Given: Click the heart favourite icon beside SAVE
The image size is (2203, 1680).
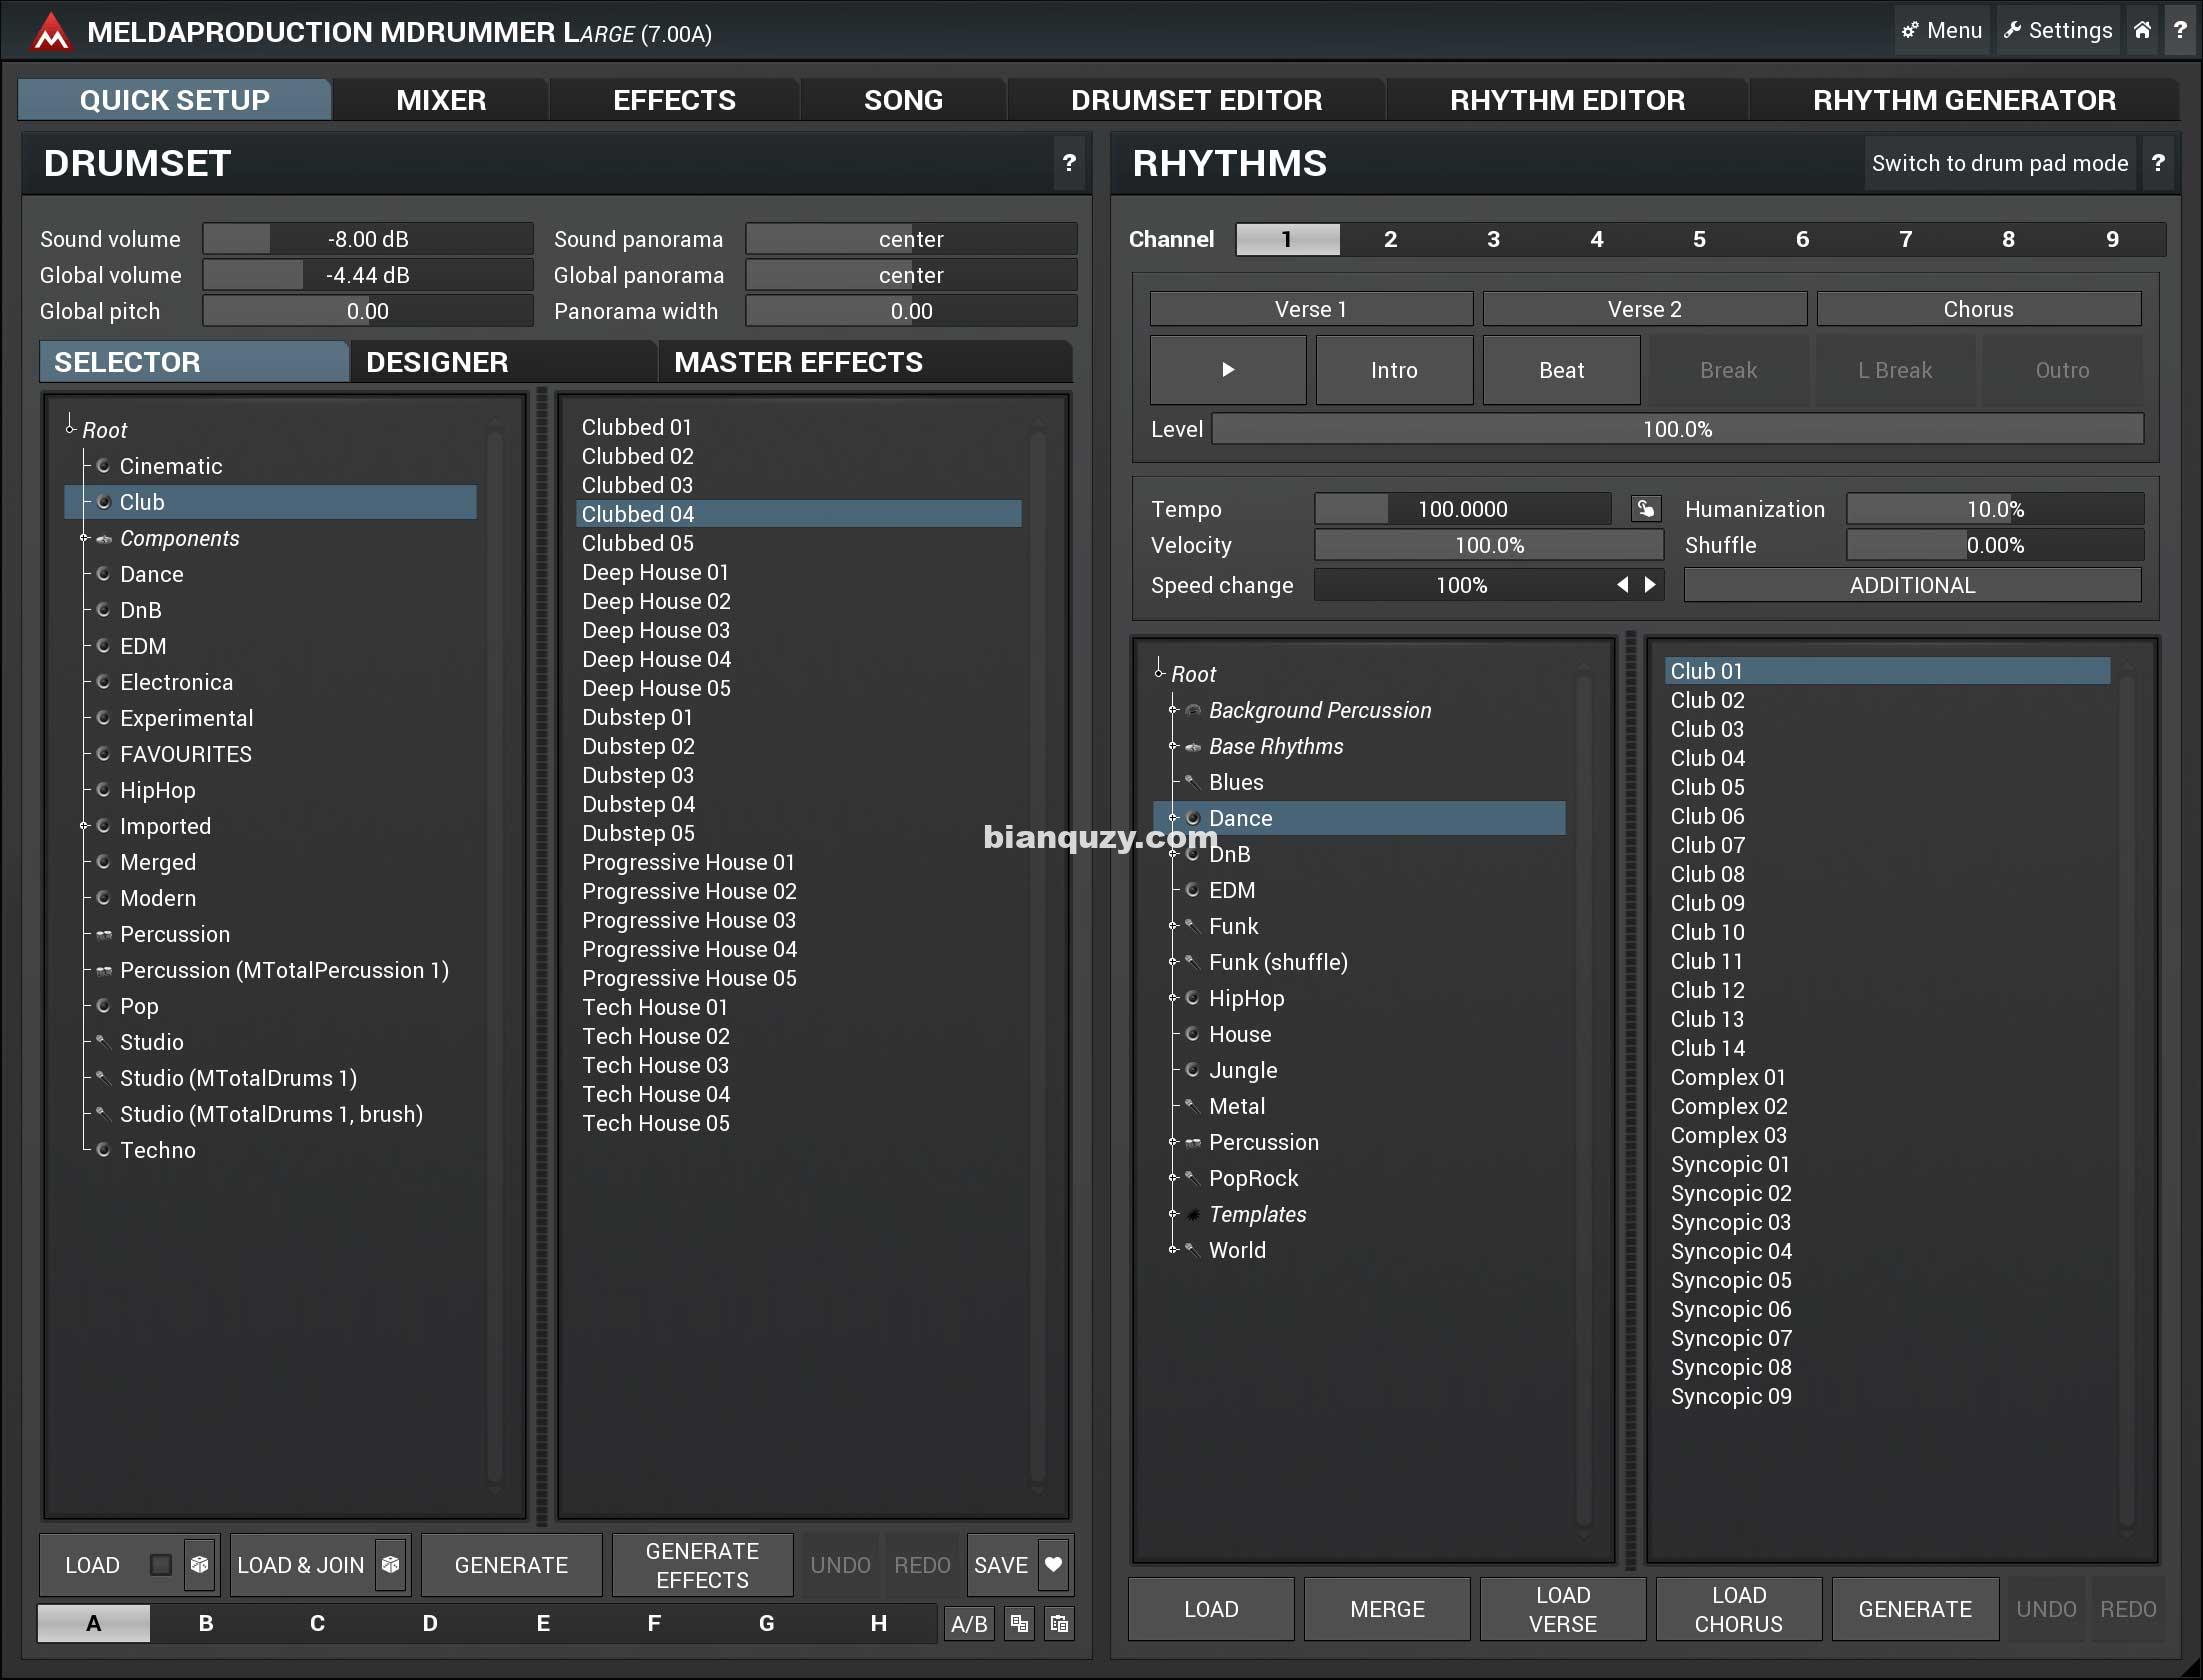Looking at the screenshot, I should (x=1053, y=1564).
